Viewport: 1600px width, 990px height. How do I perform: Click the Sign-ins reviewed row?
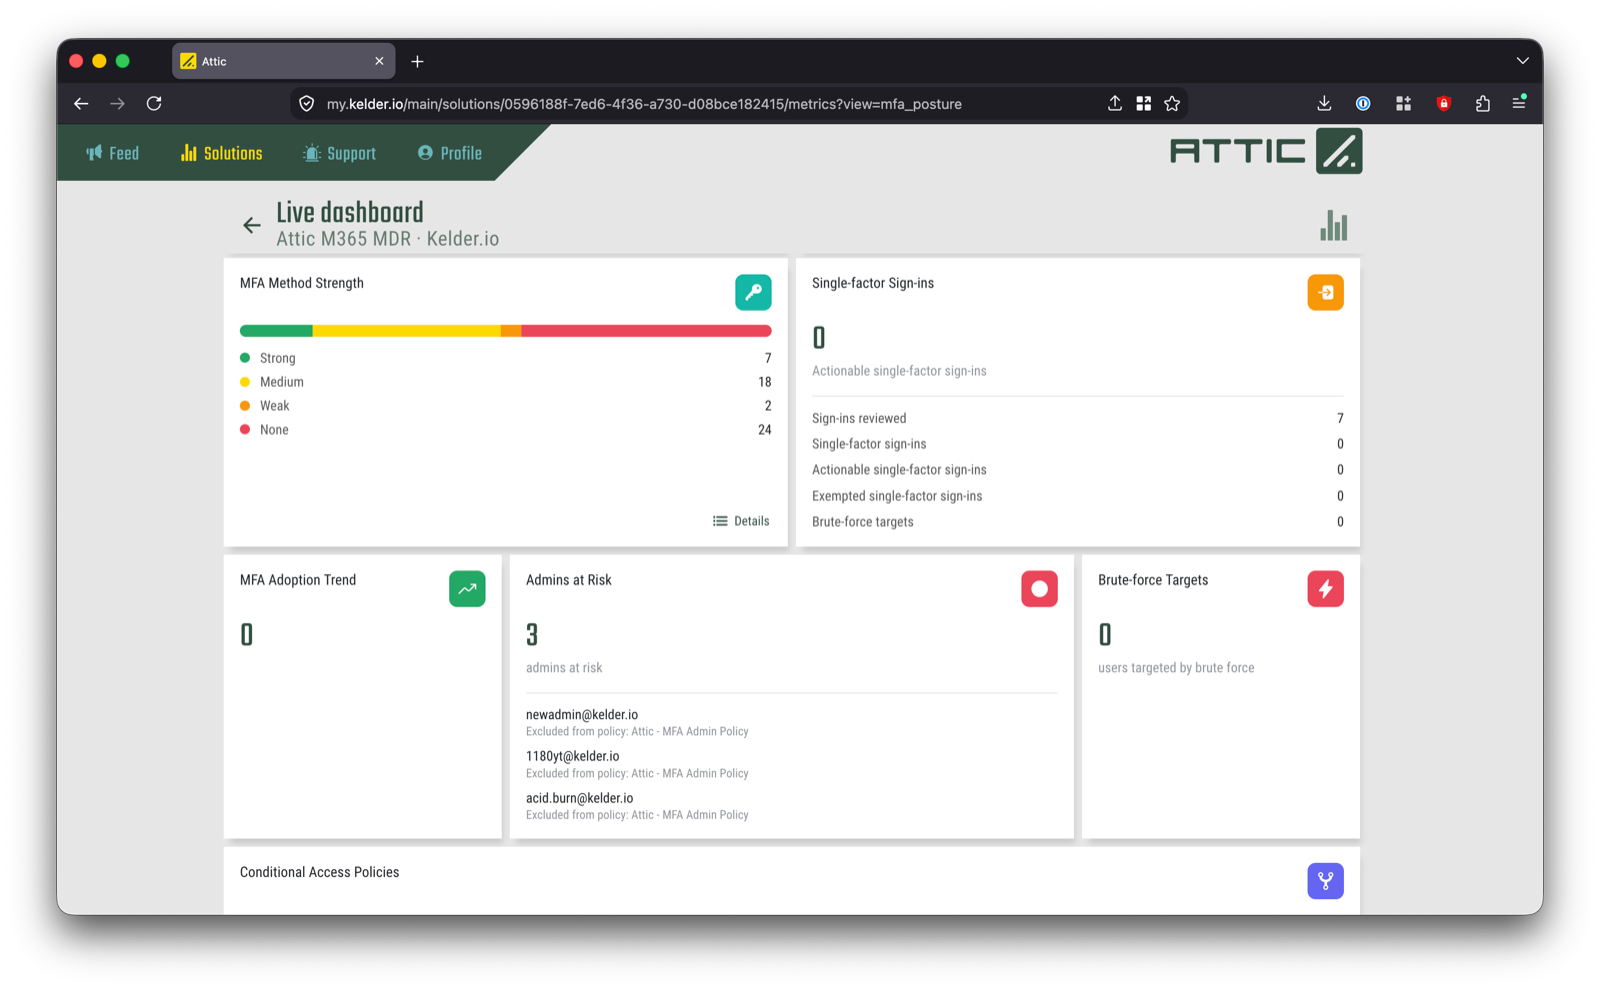tap(1077, 419)
